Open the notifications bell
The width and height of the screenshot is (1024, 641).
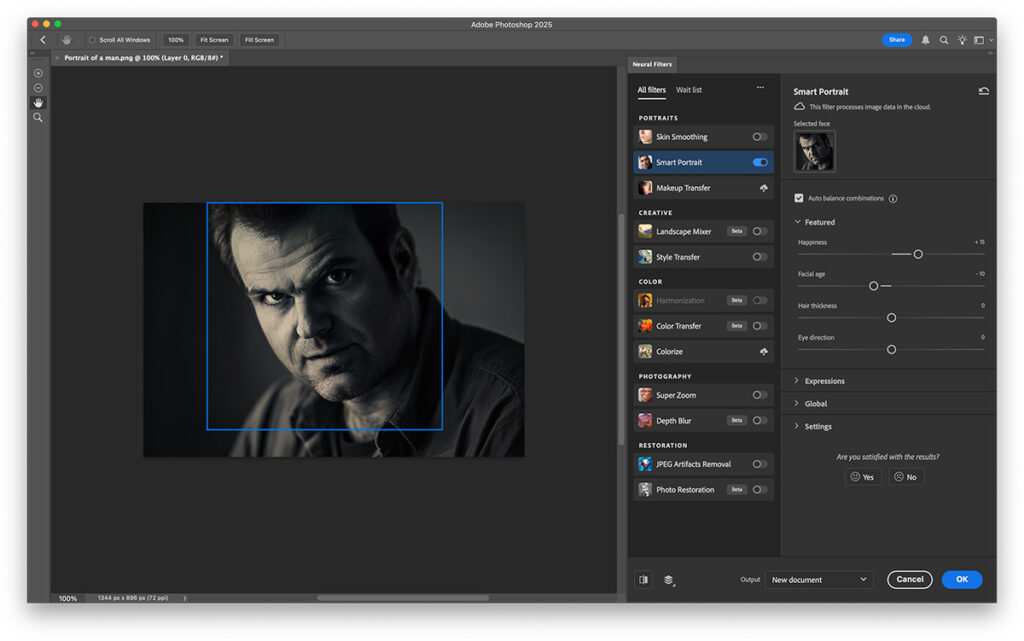[x=925, y=40]
